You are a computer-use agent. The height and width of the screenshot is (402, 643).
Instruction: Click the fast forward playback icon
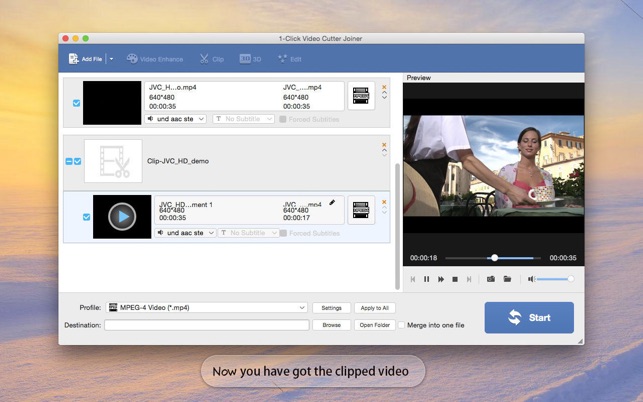tap(441, 279)
